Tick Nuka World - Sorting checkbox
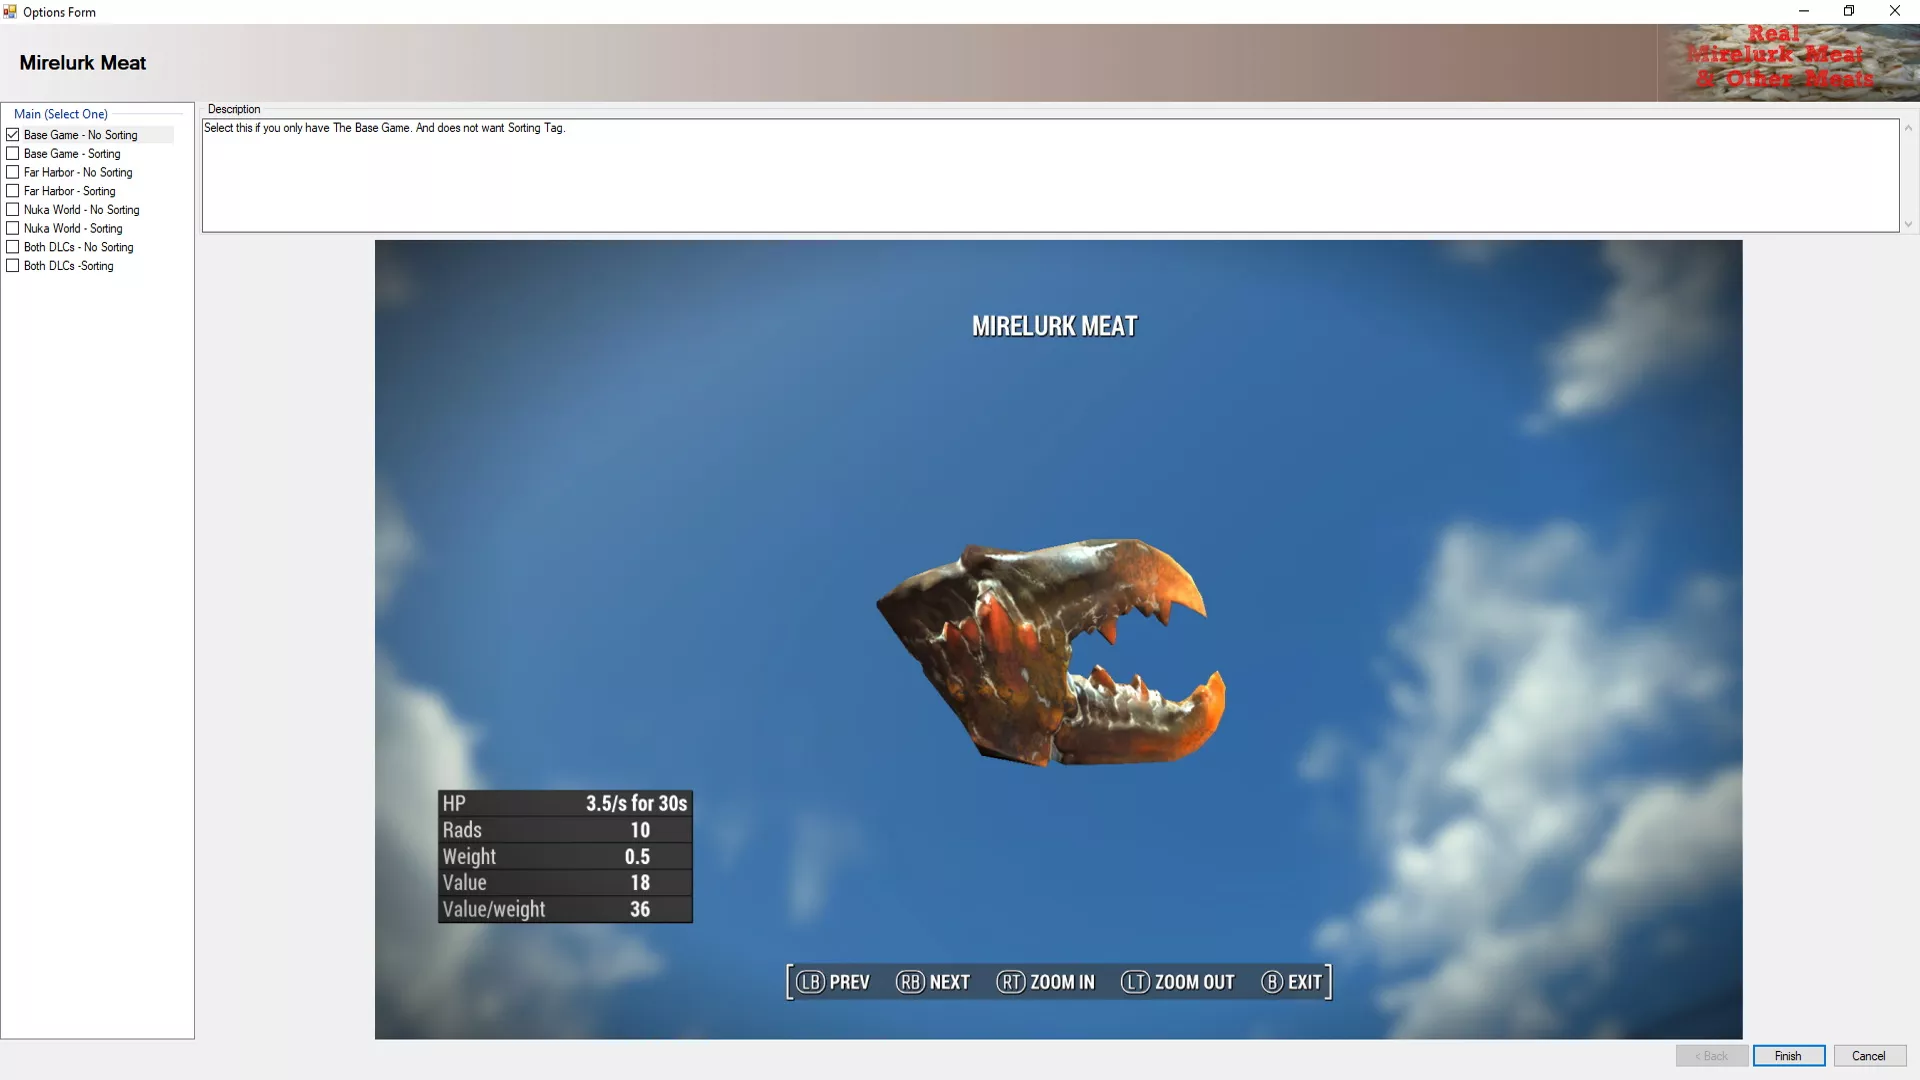The image size is (1920, 1080). [x=13, y=228]
